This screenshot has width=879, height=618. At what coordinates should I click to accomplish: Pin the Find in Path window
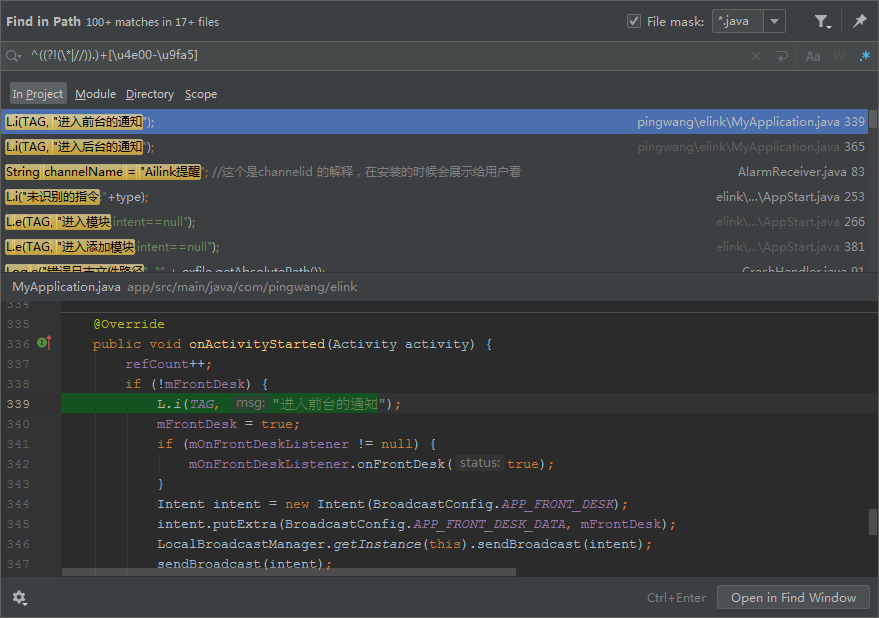(x=859, y=21)
